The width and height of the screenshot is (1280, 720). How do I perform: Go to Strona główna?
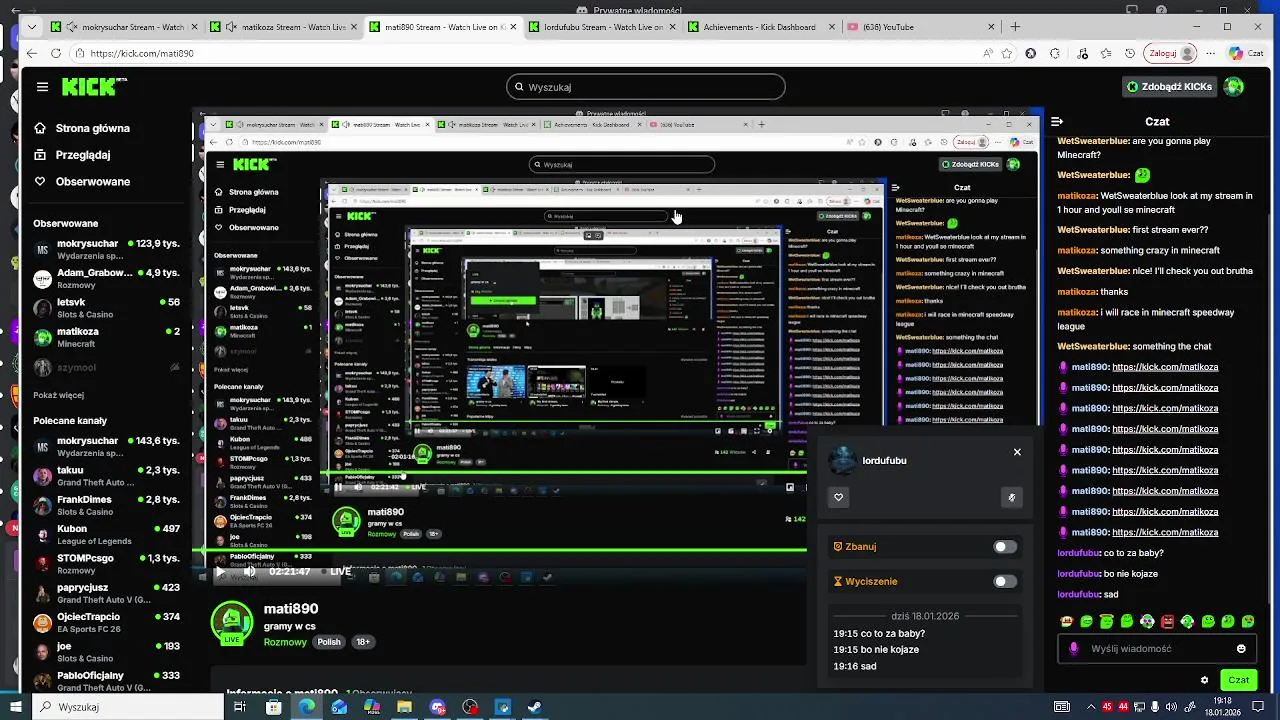pos(82,128)
